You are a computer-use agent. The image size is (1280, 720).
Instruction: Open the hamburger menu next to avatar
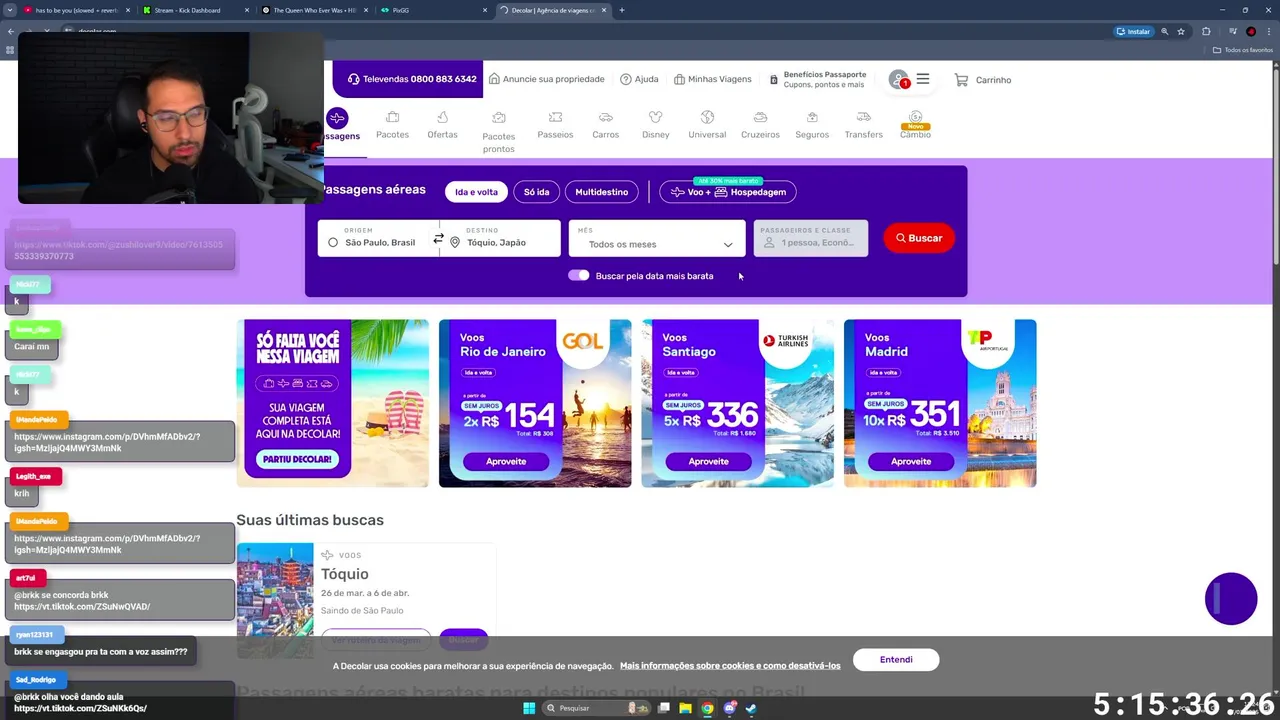[922, 79]
